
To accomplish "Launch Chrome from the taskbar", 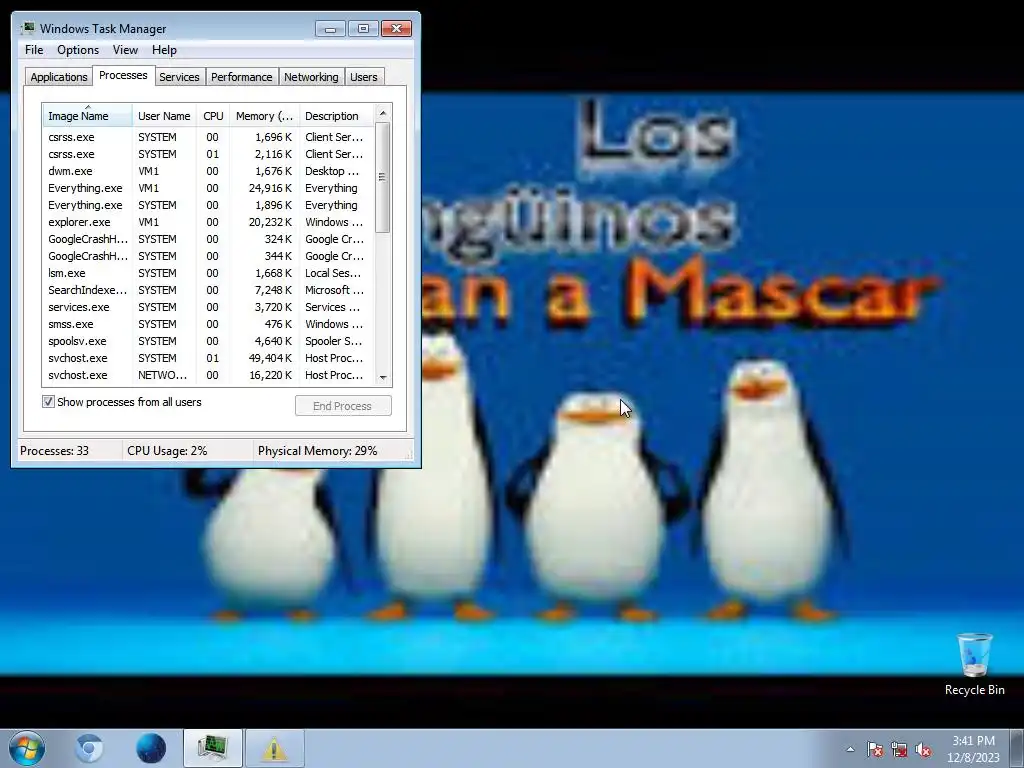I will click(x=89, y=748).
